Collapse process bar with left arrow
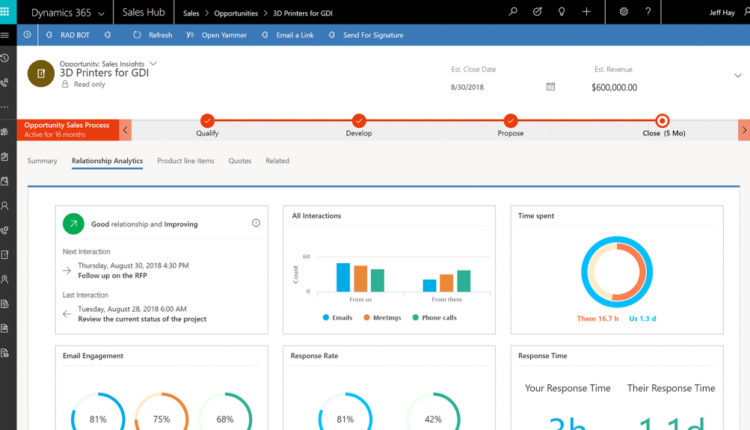This screenshot has width=750, height=430. click(x=125, y=130)
